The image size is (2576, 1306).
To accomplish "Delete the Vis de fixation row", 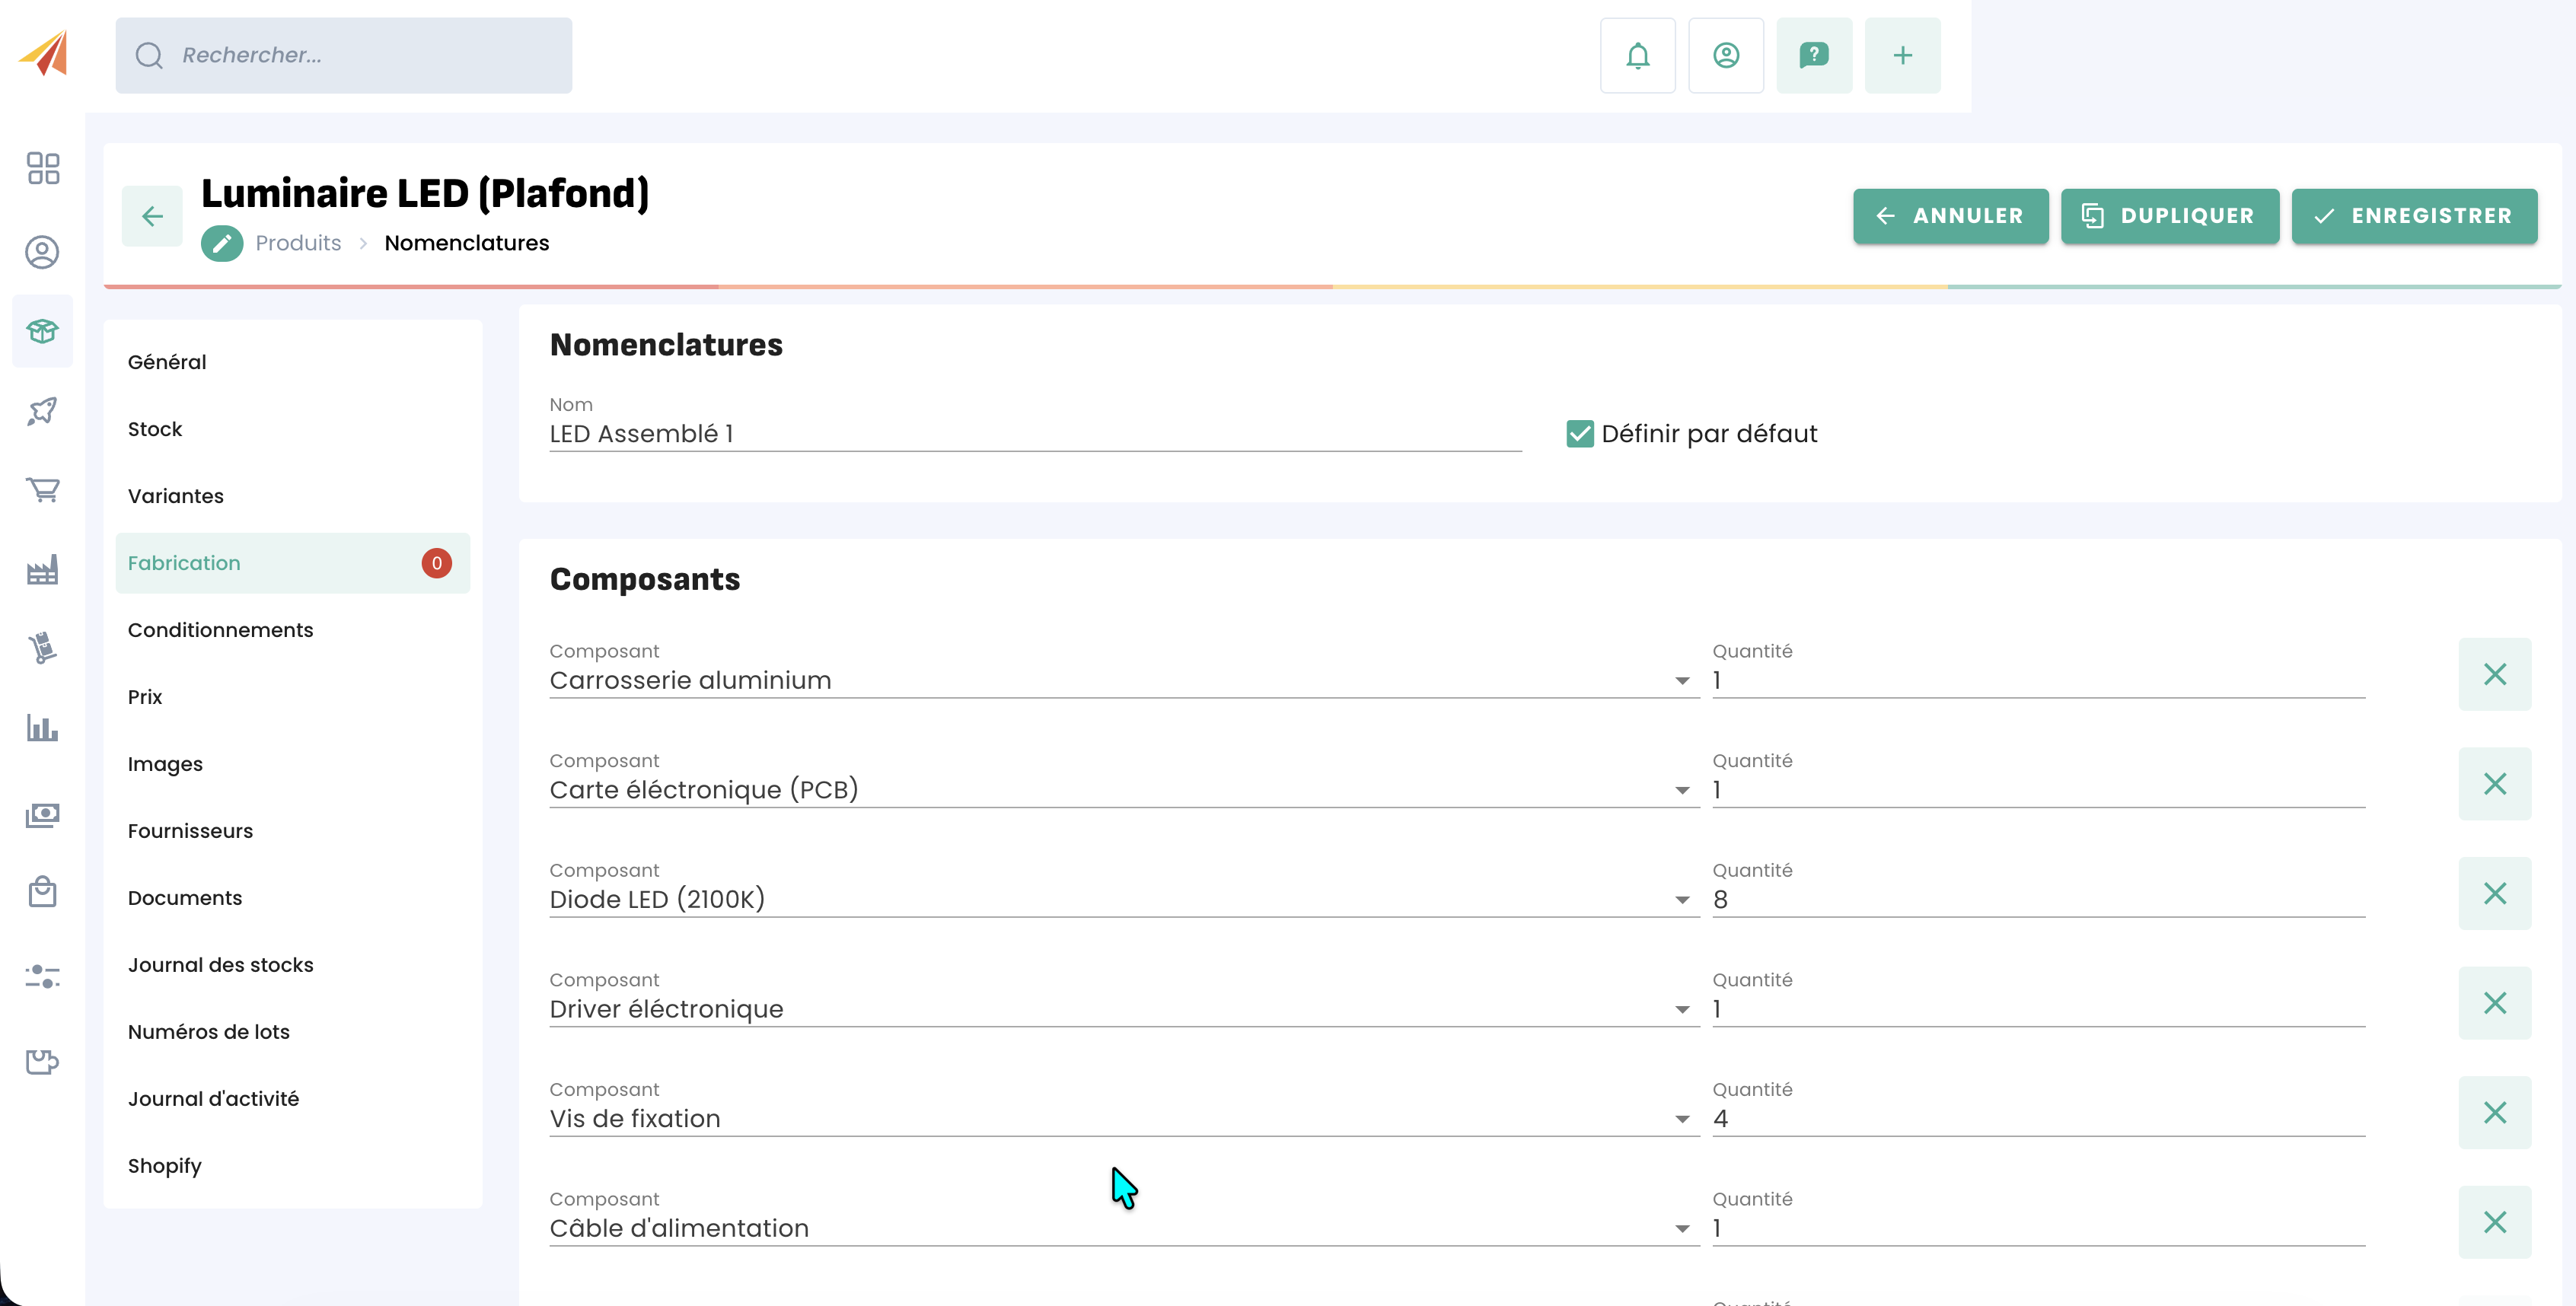I will pos(2494,1112).
